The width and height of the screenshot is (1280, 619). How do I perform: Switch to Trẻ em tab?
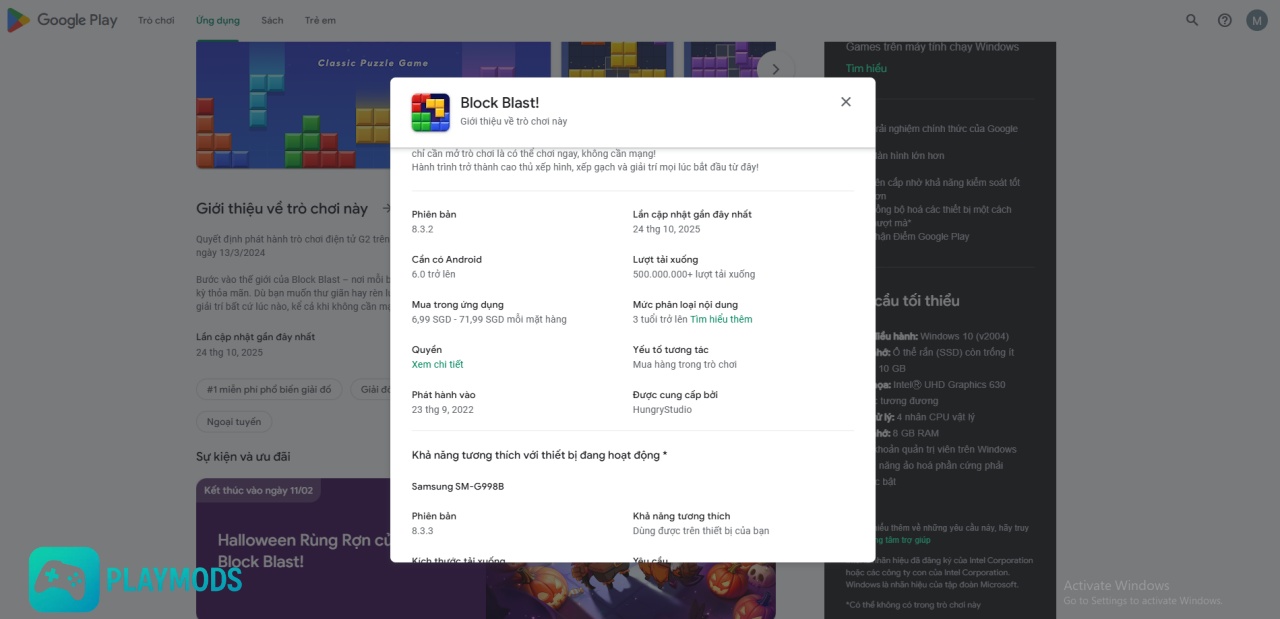click(x=321, y=20)
